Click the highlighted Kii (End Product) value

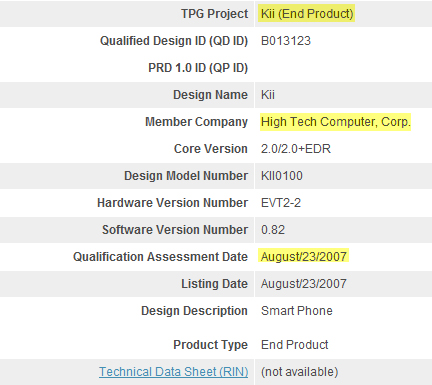(307, 14)
